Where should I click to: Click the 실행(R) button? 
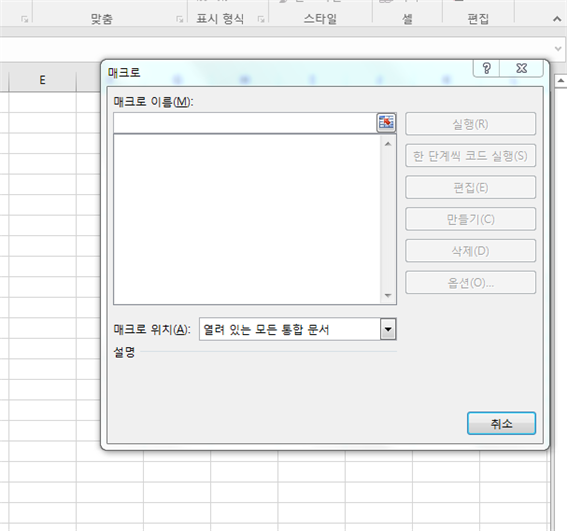(470, 124)
